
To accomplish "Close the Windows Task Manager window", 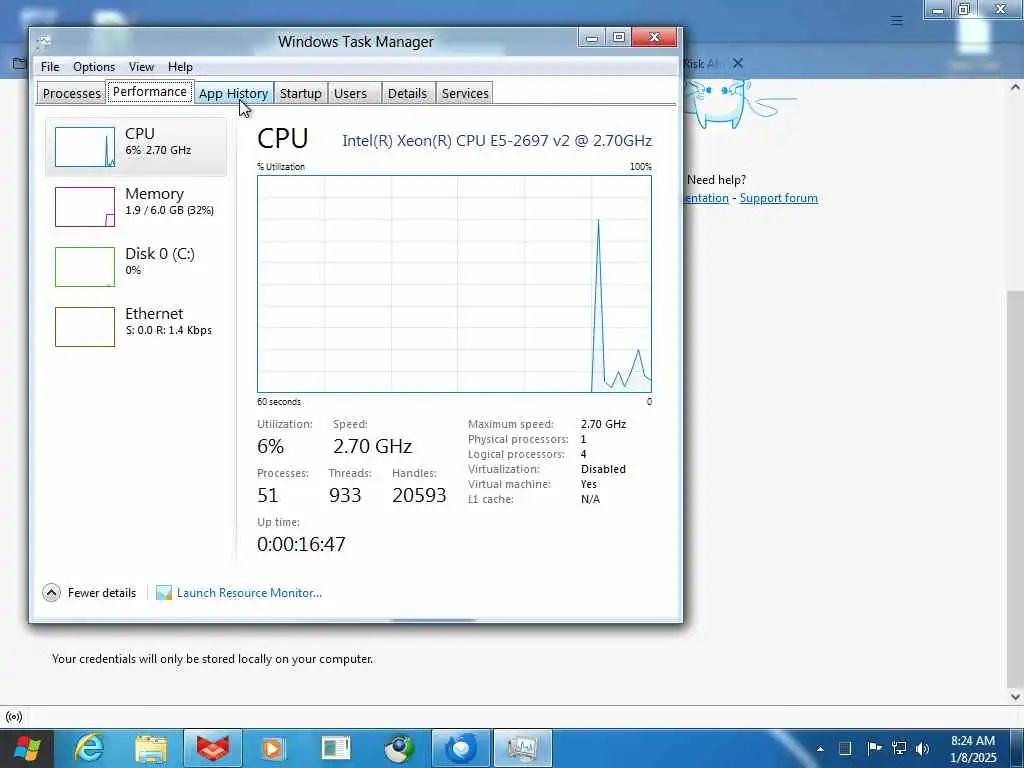I will point(654,37).
